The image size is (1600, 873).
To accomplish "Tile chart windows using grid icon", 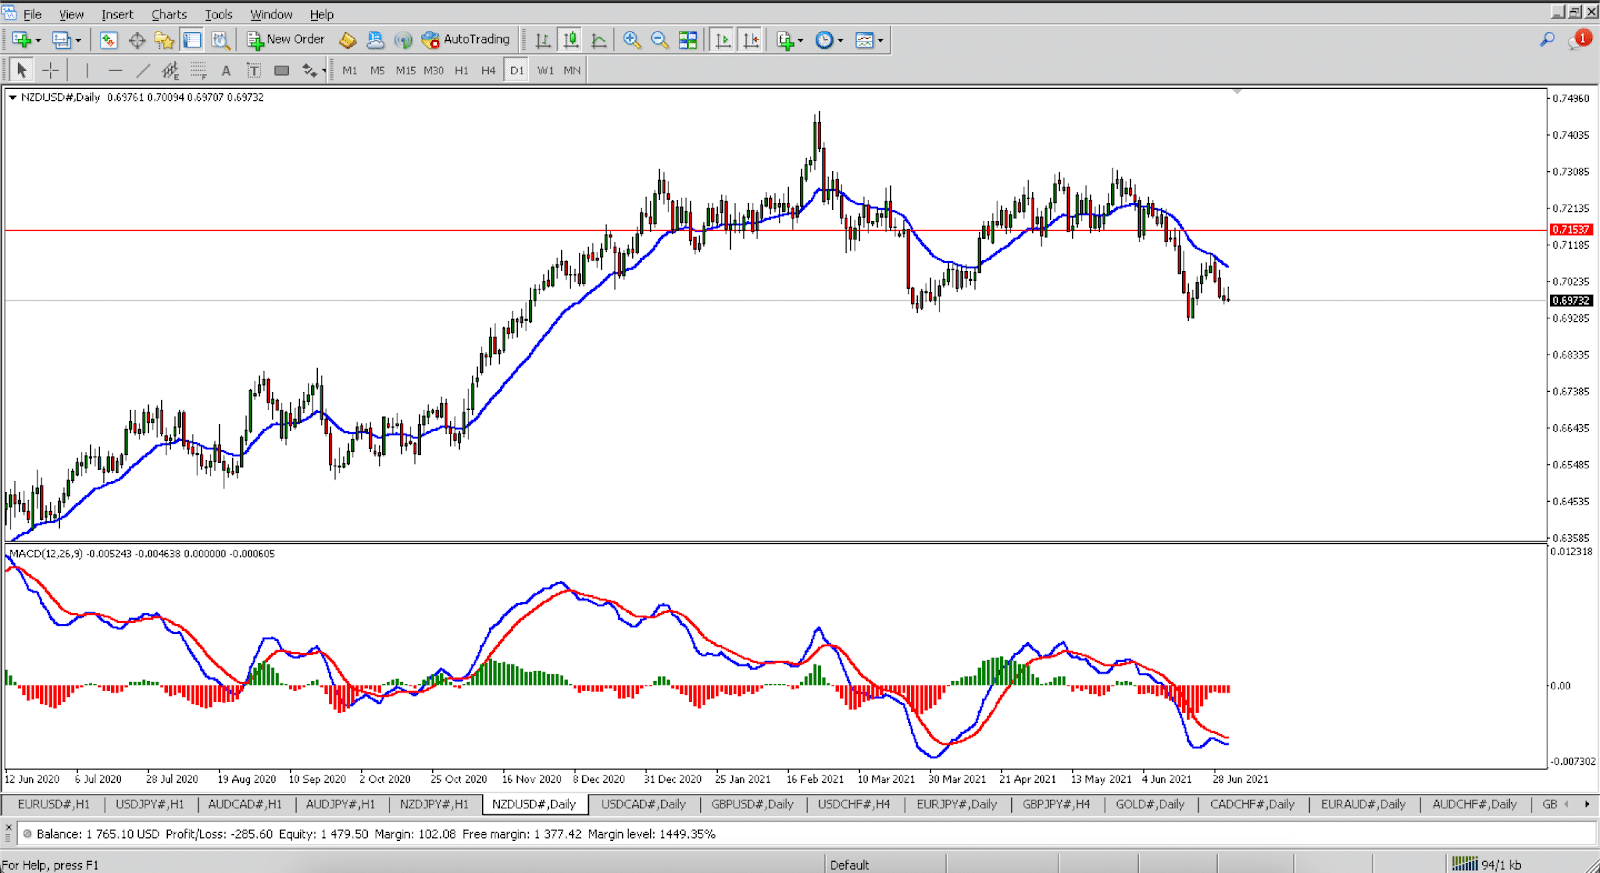I will (x=688, y=40).
